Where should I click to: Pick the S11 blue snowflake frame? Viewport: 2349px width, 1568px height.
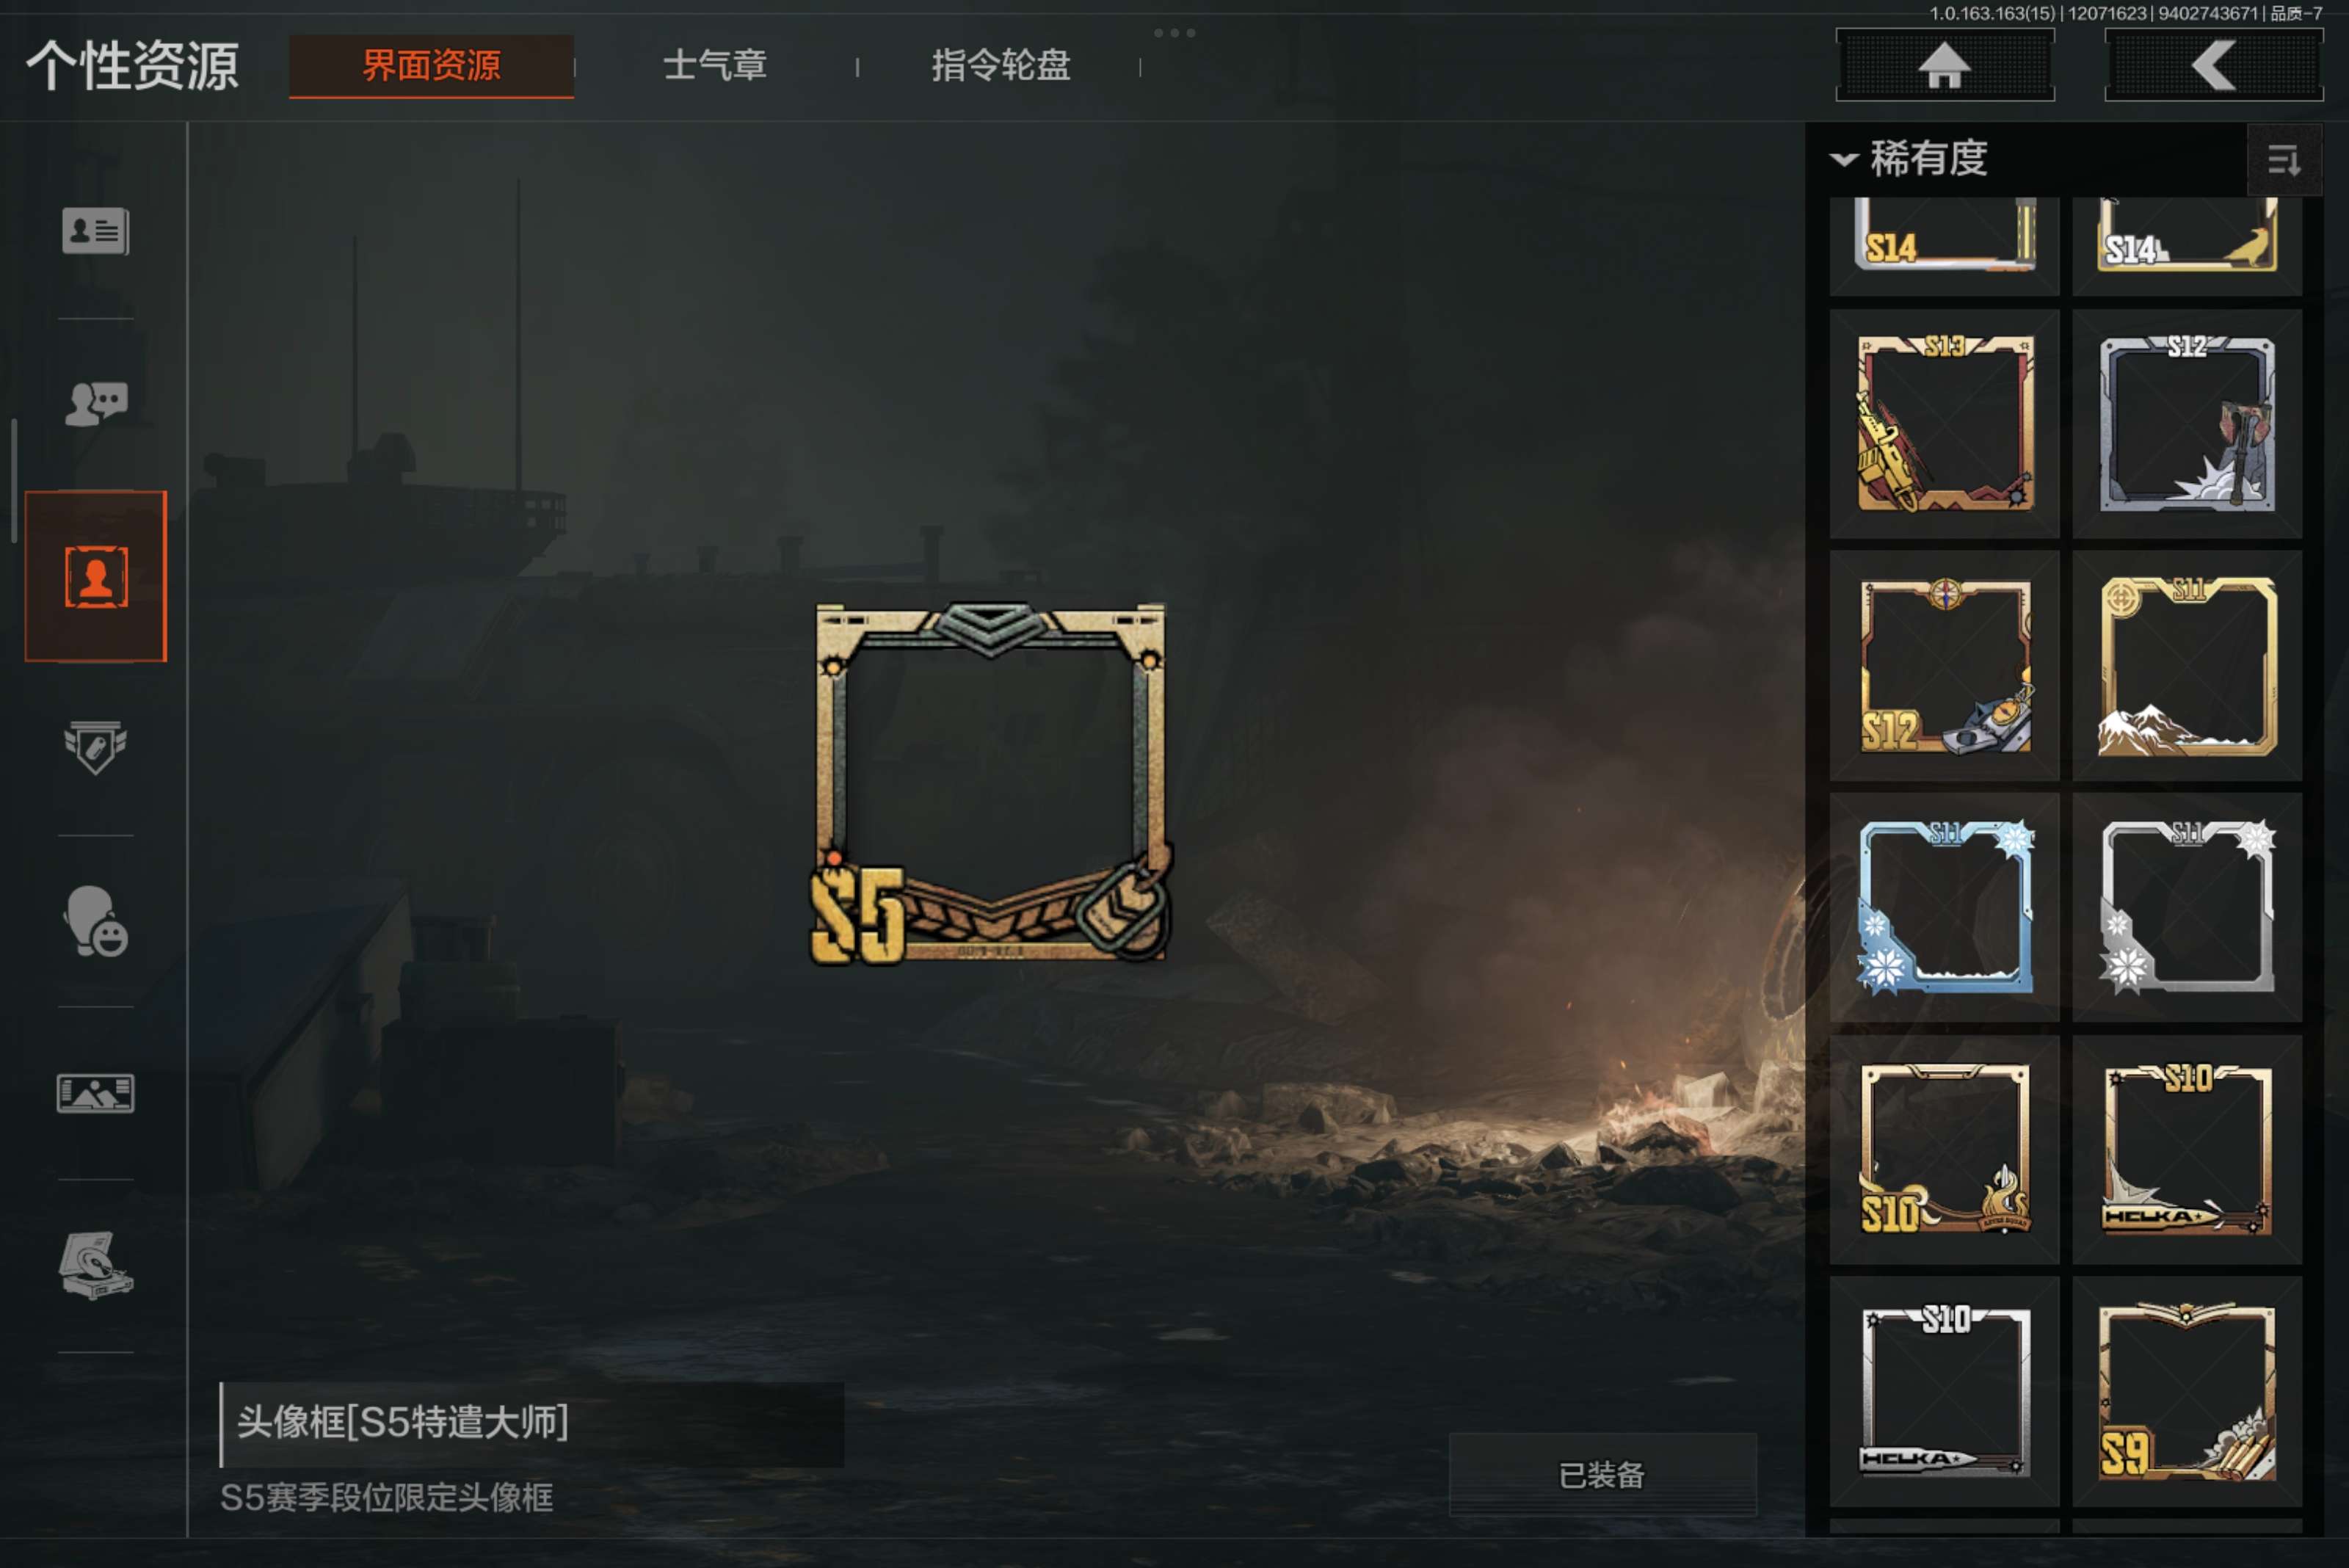tap(1944, 907)
